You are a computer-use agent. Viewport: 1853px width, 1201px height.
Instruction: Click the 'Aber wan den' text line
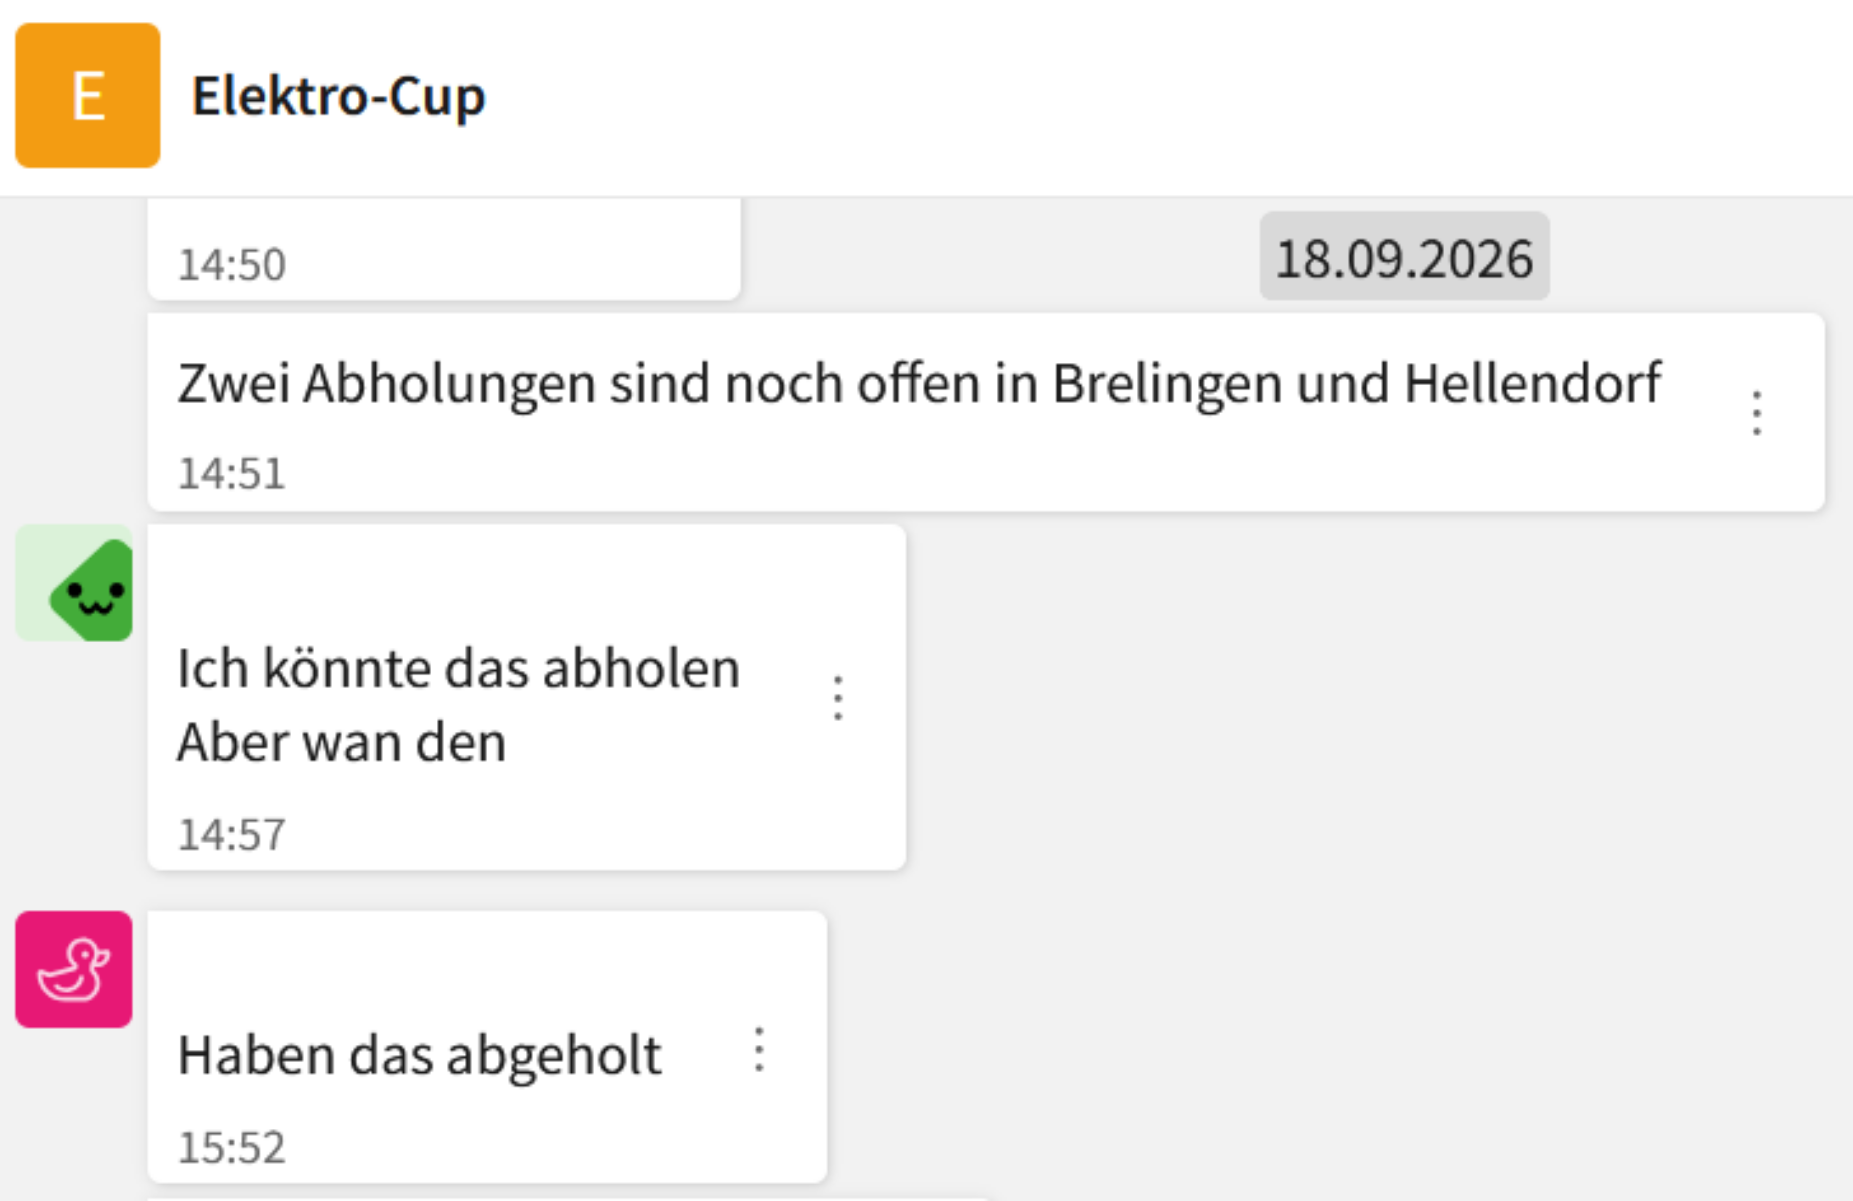click(342, 743)
